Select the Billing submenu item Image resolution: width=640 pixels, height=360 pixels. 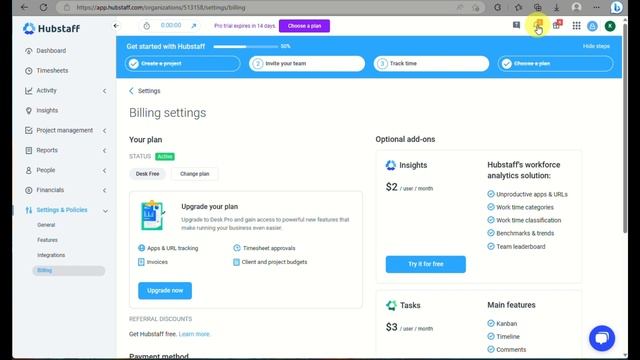(69, 270)
